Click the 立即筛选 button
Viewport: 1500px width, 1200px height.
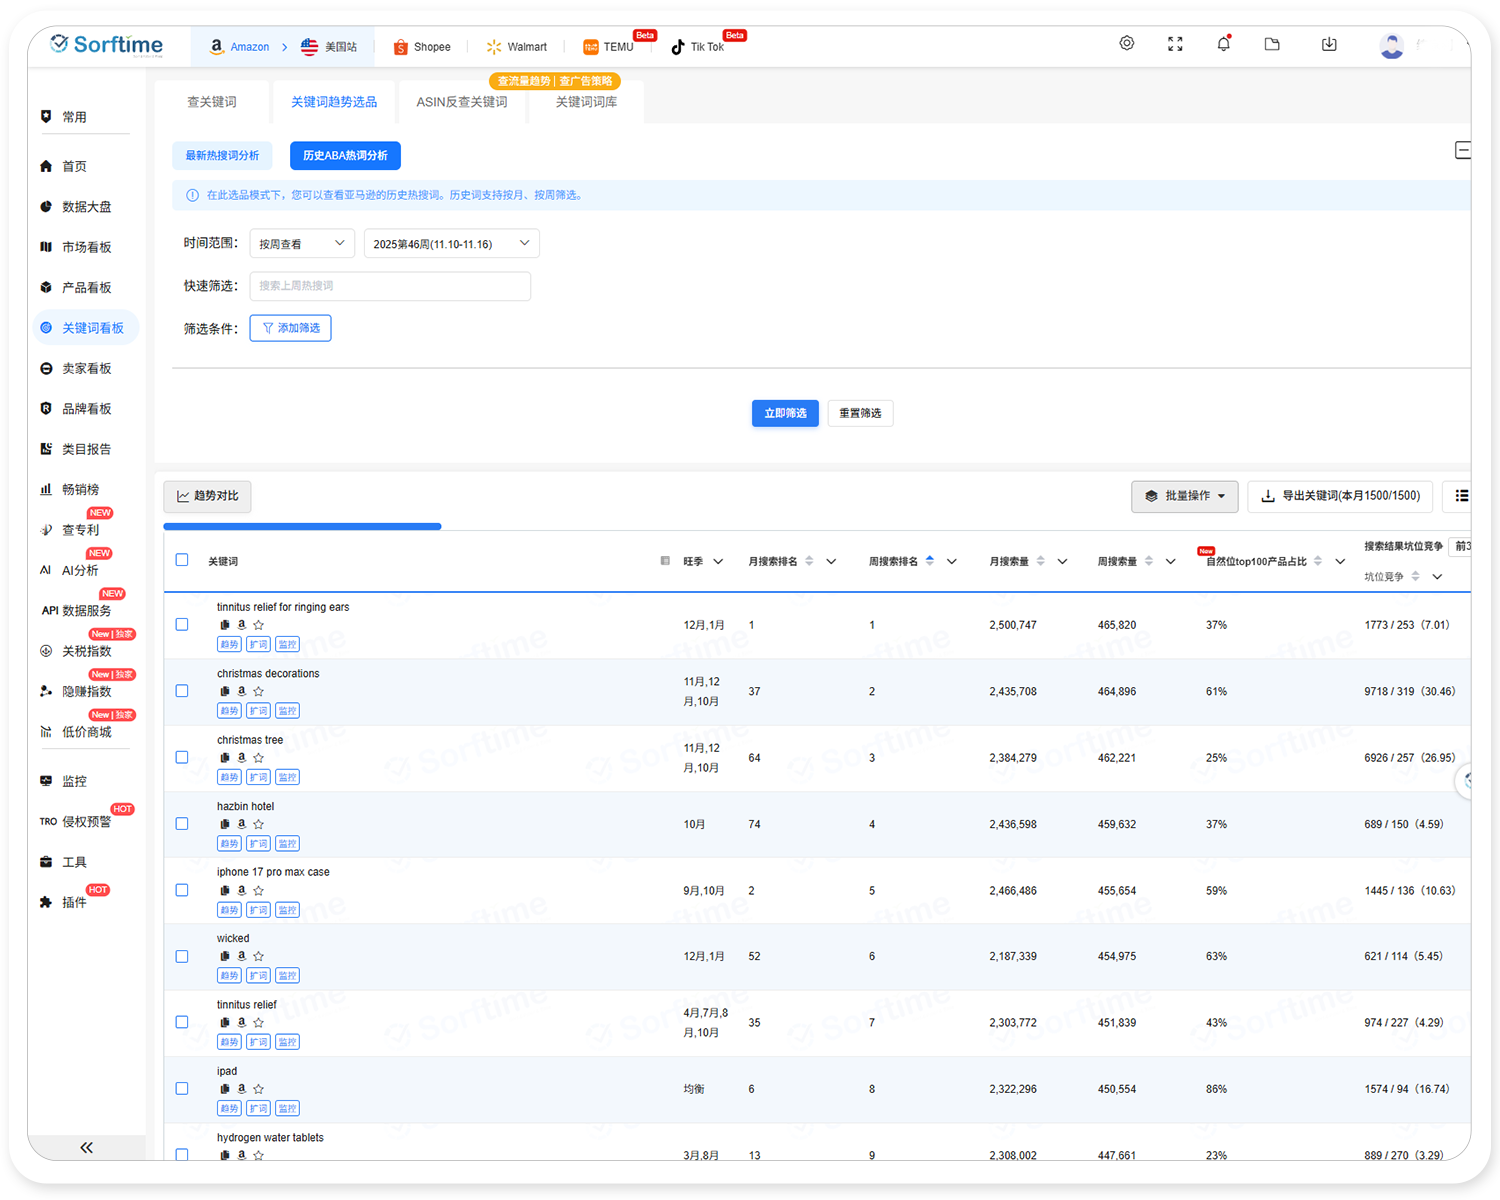point(785,413)
